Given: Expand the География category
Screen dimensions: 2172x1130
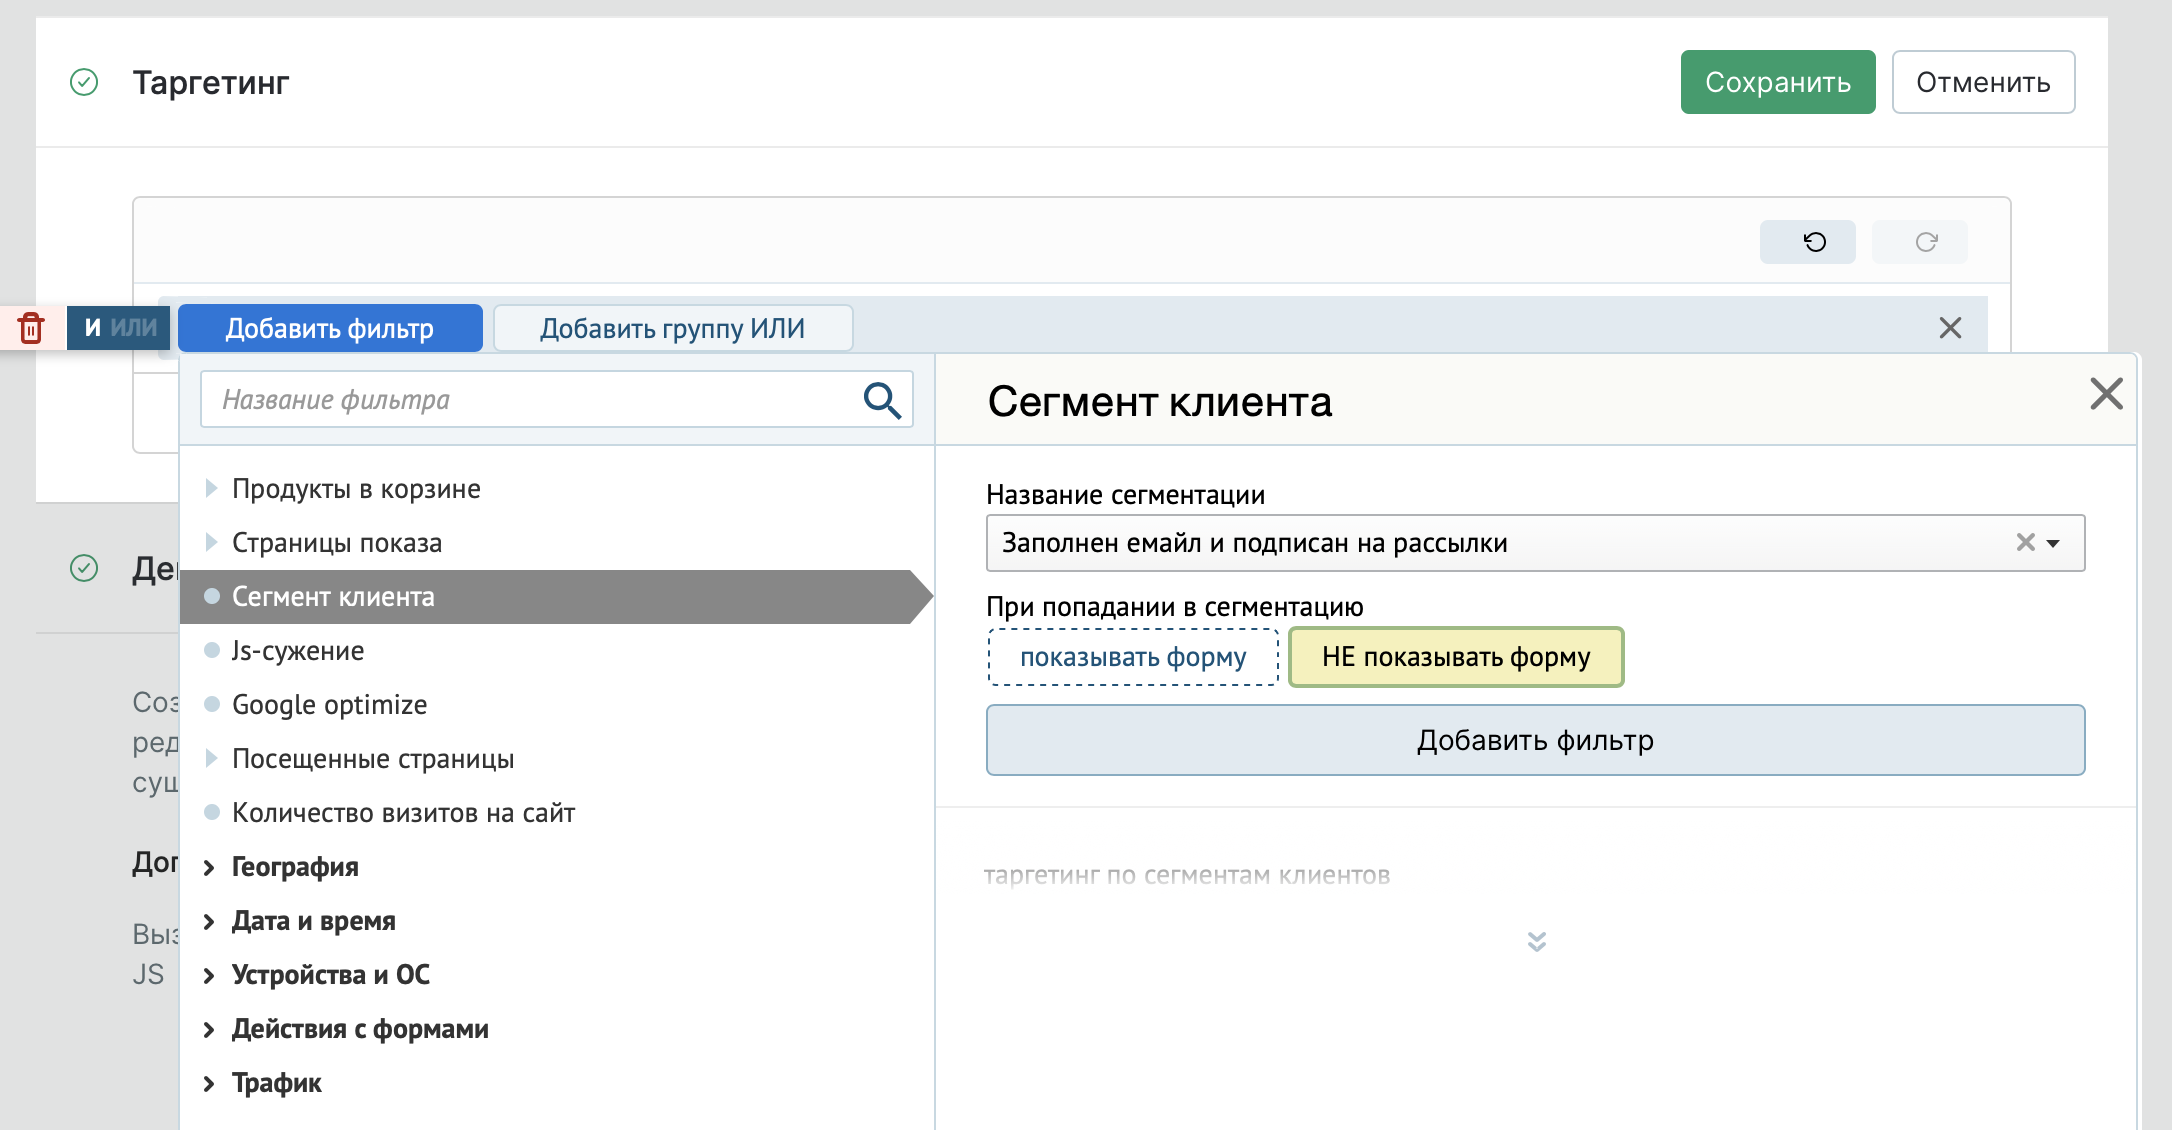Looking at the screenshot, I should click(209, 868).
